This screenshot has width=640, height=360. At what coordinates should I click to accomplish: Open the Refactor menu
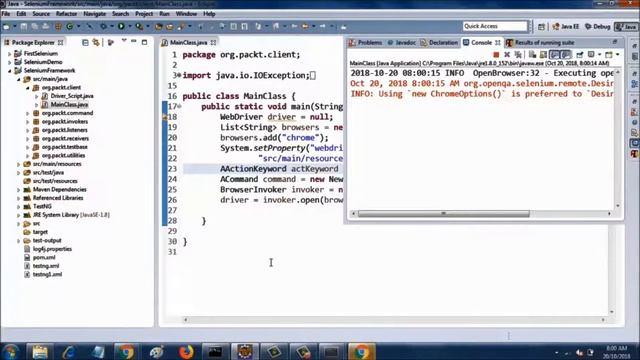point(66,14)
